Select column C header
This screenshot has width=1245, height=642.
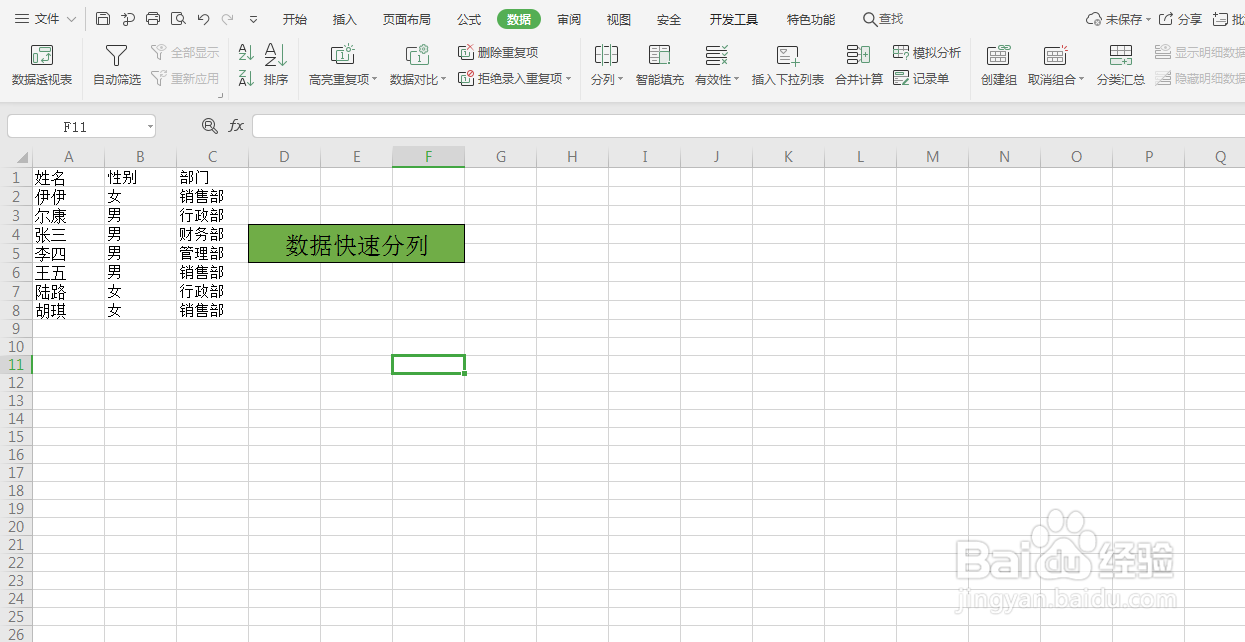[x=212, y=157]
